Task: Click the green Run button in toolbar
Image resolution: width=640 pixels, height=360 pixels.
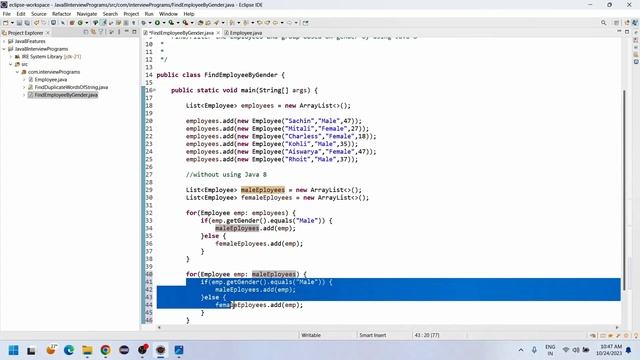Action: point(157,23)
